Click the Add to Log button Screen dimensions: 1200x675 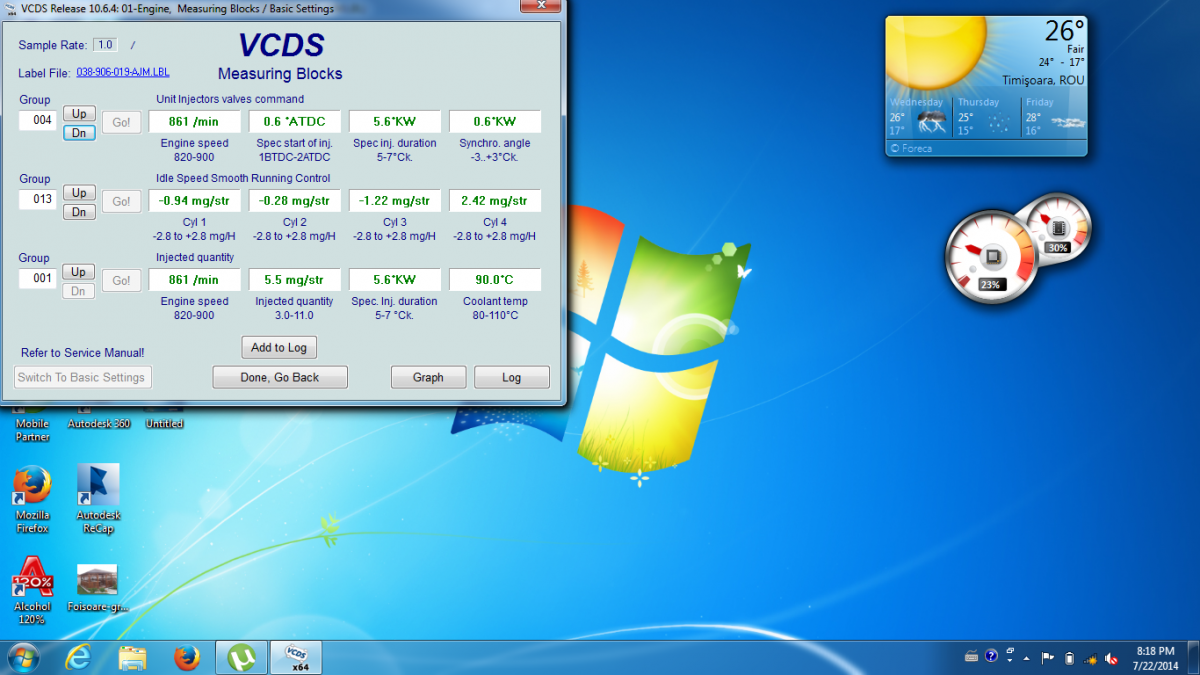[279, 347]
